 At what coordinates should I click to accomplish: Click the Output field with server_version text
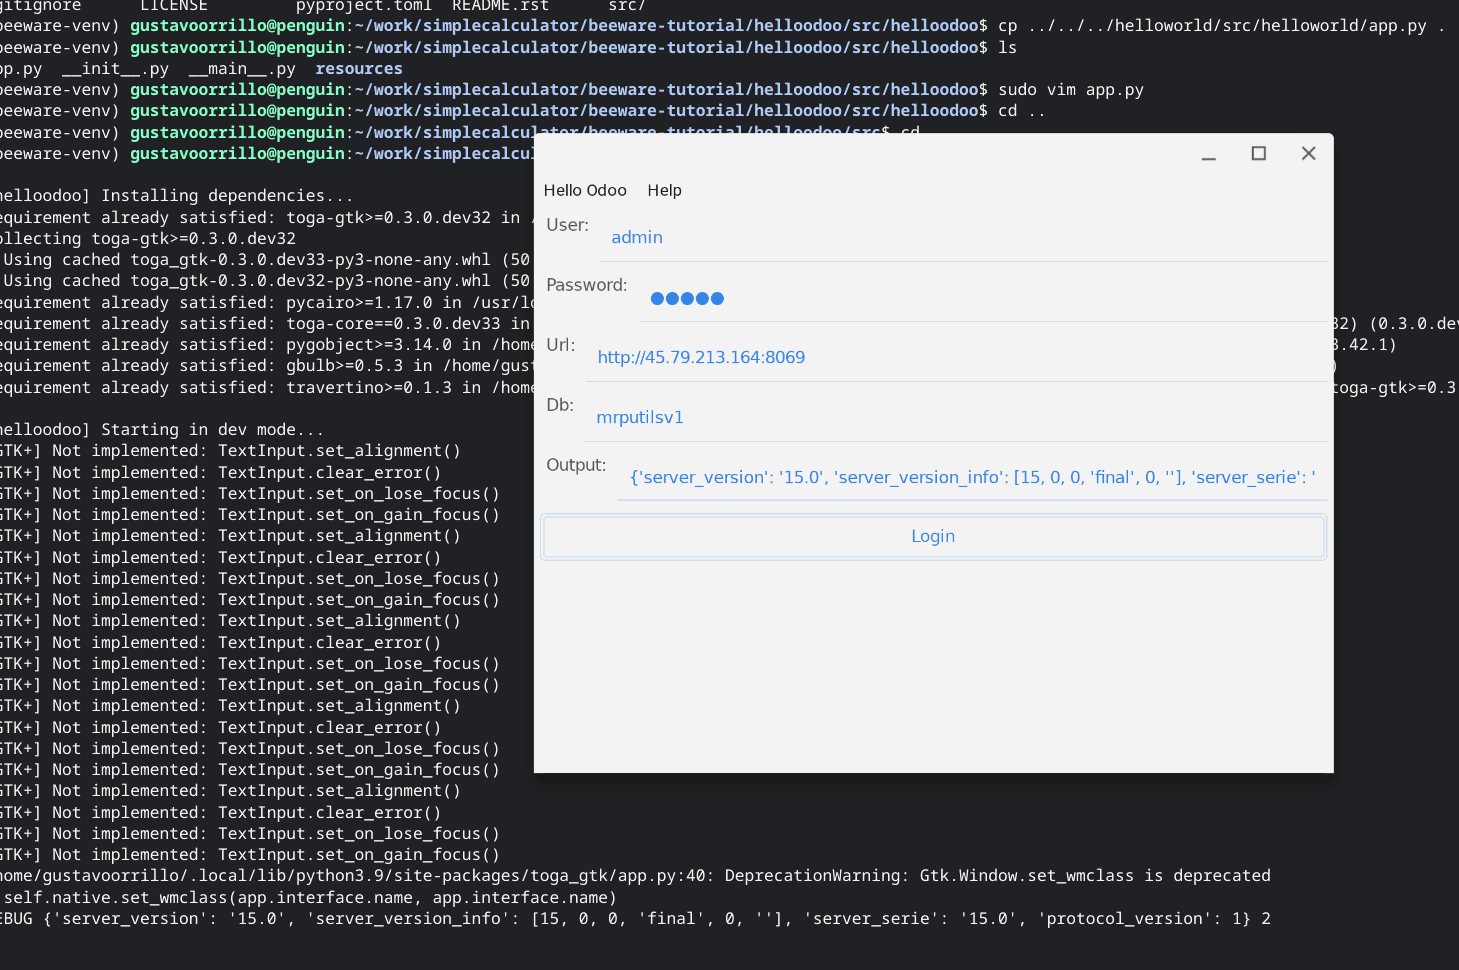973,477
